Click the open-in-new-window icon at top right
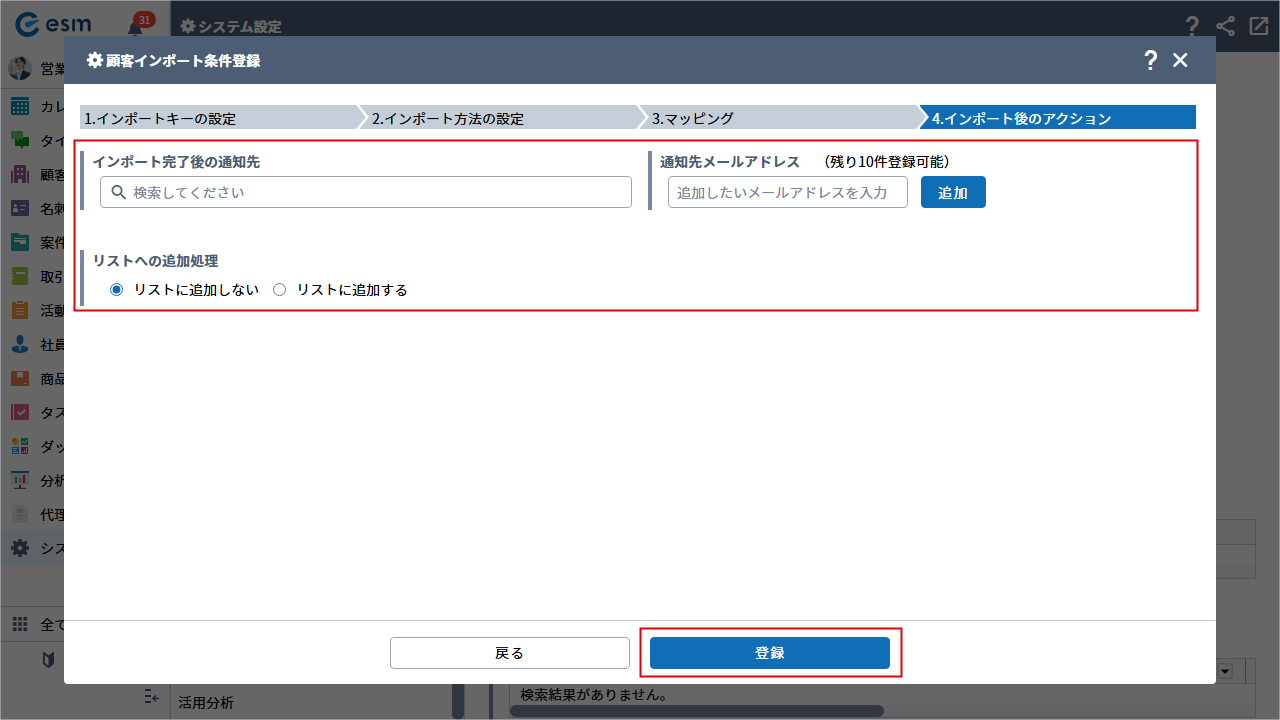This screenshot has height=720, width=1280. pos(1258,26)
